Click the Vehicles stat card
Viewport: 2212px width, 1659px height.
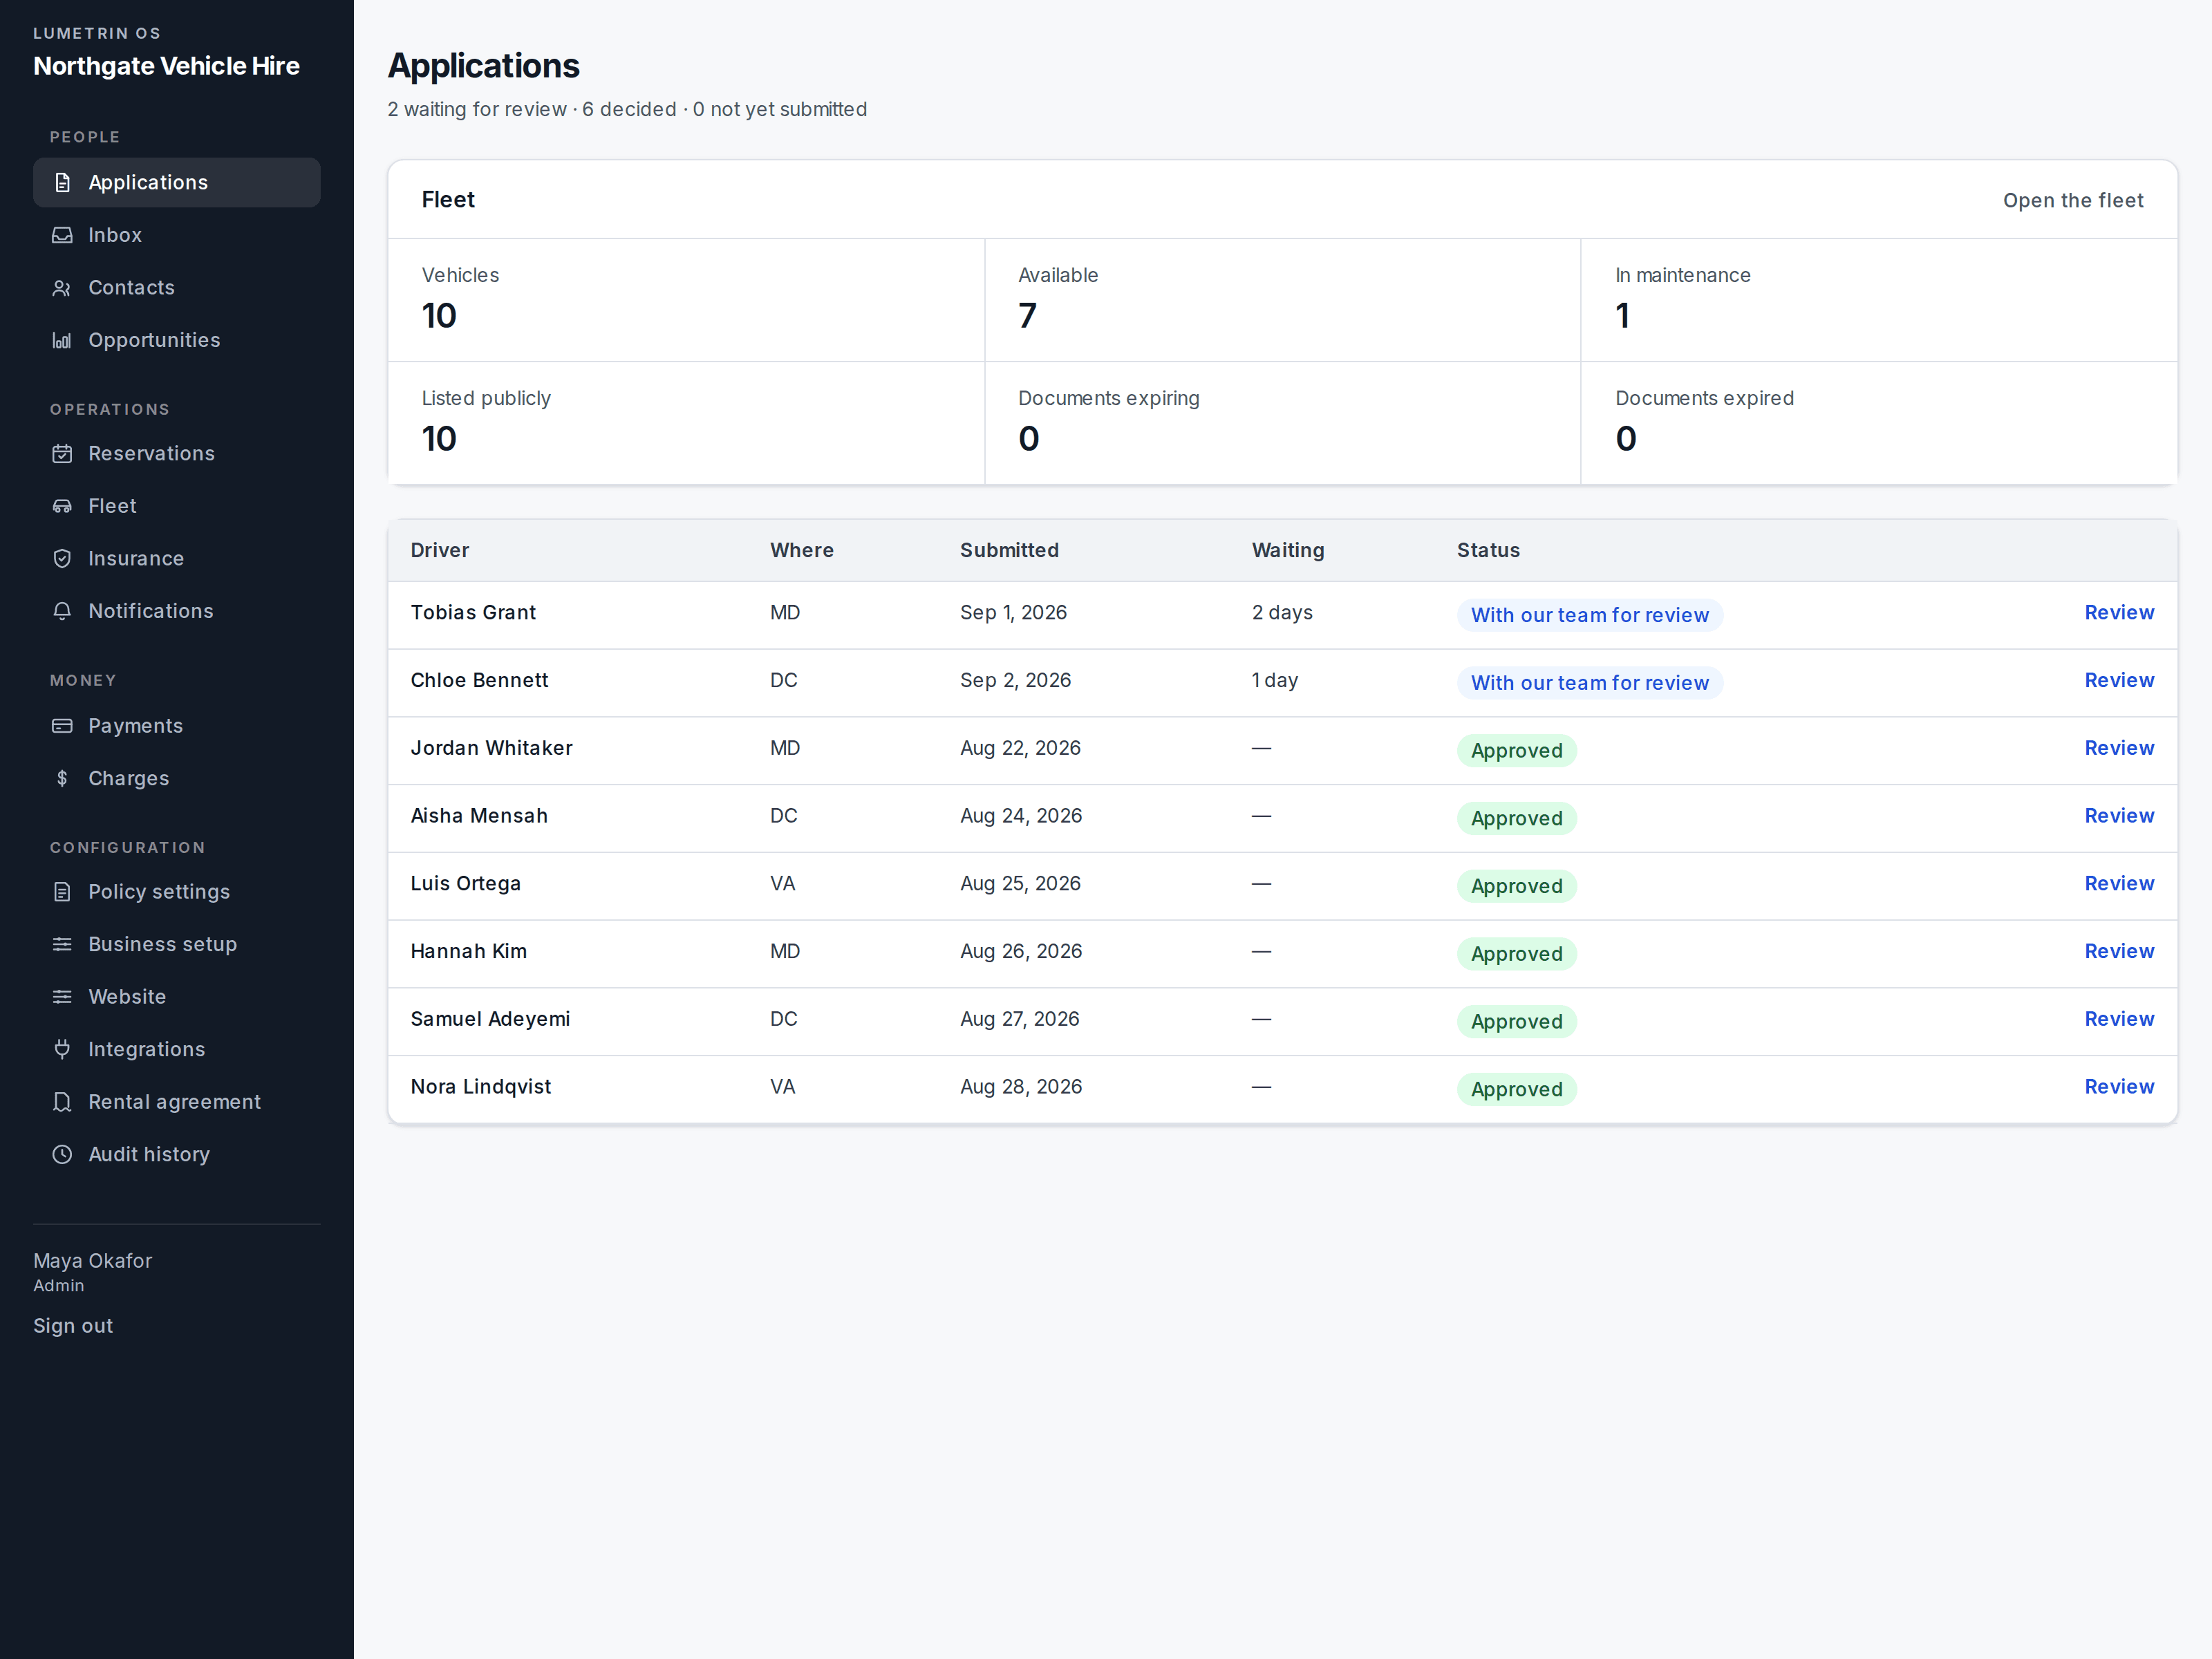[686, 300]
